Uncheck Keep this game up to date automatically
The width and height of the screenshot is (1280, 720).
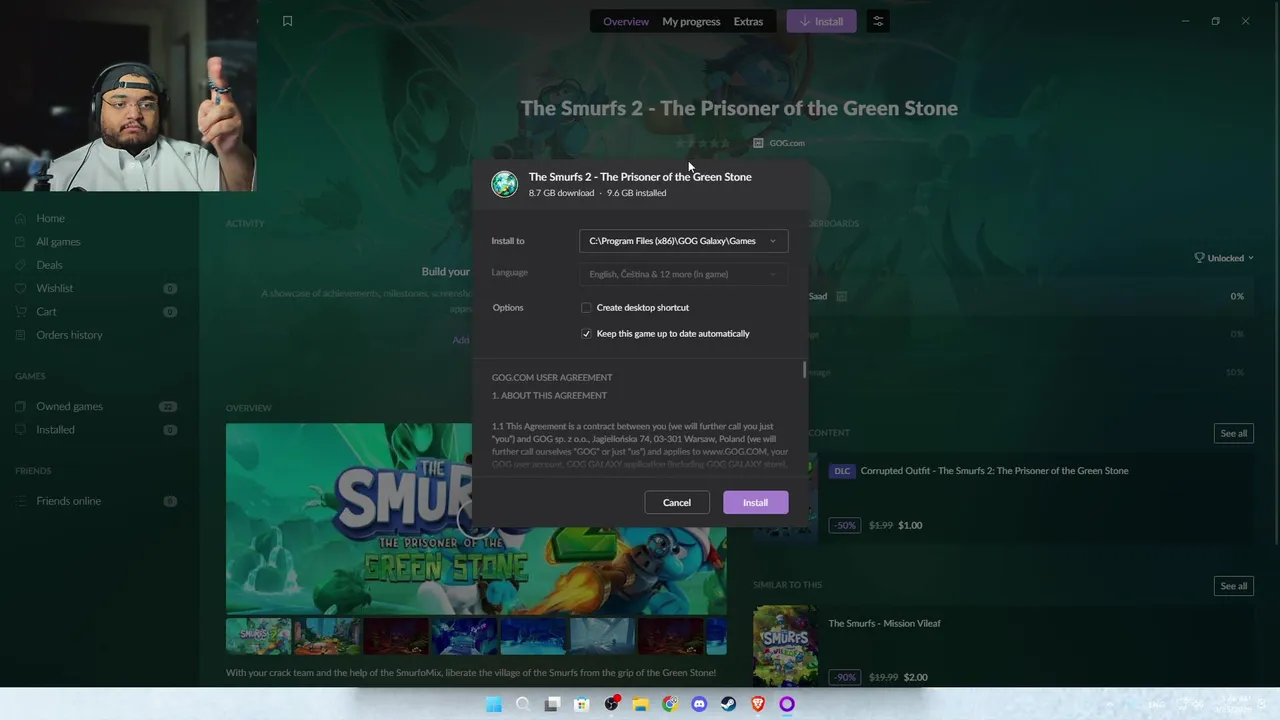pos(586,334)
